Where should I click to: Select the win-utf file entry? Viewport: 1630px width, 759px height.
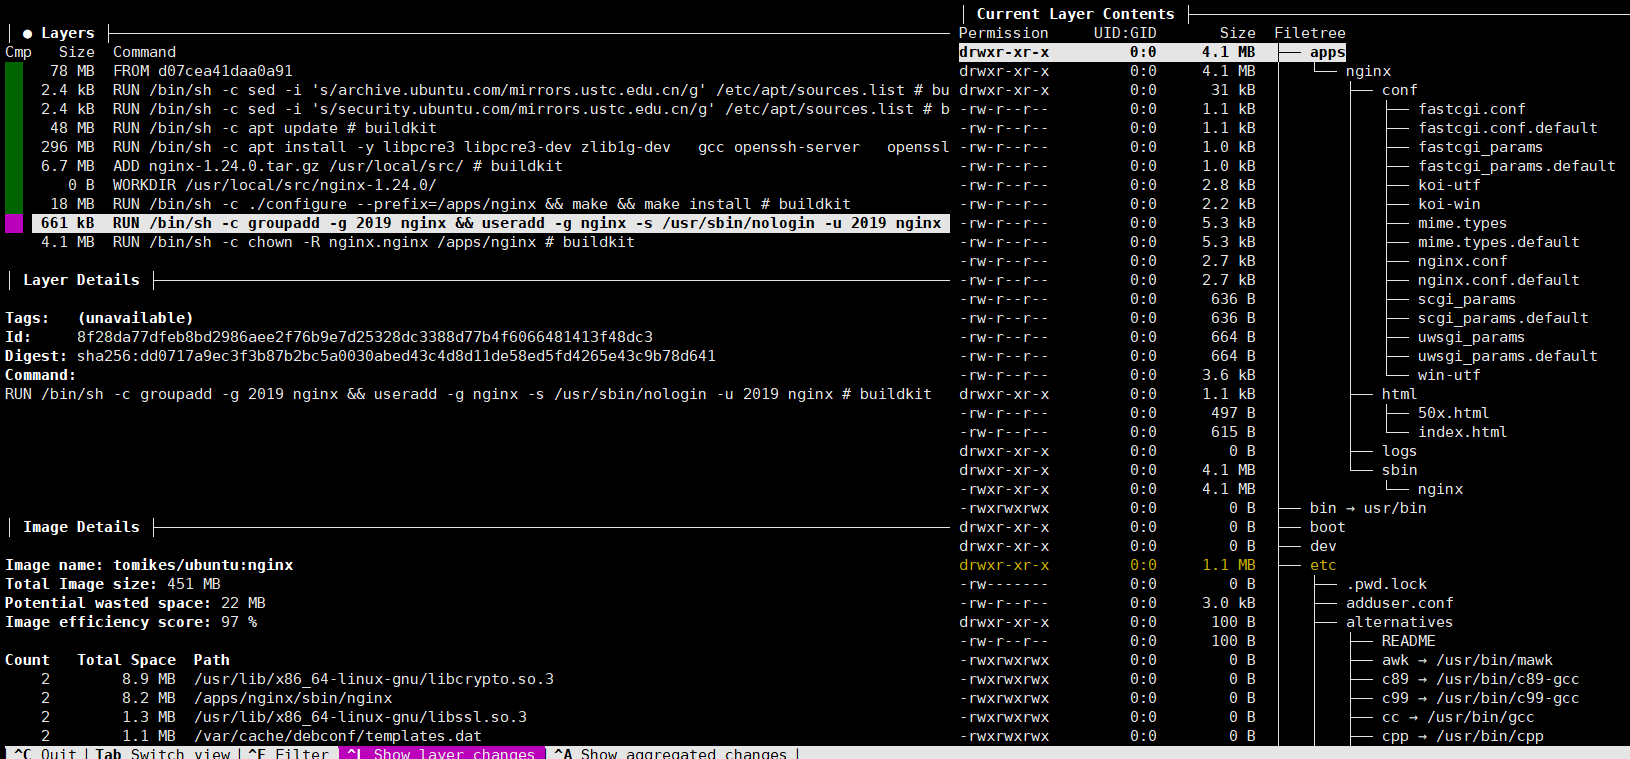[x=1448, y=375]
